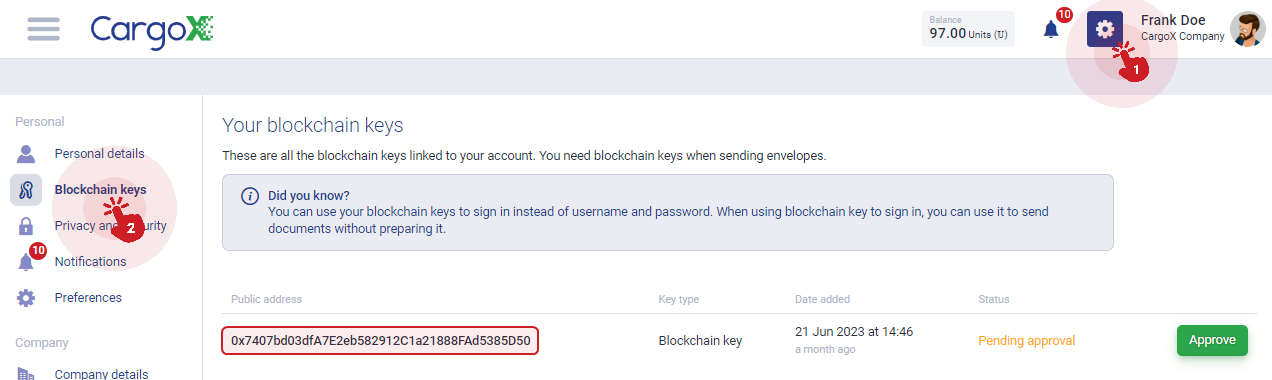The width and height of the screenshot is (1272, 380).
Task: Click the Blockchain keys key icon
Action: [x=26, y=190]
